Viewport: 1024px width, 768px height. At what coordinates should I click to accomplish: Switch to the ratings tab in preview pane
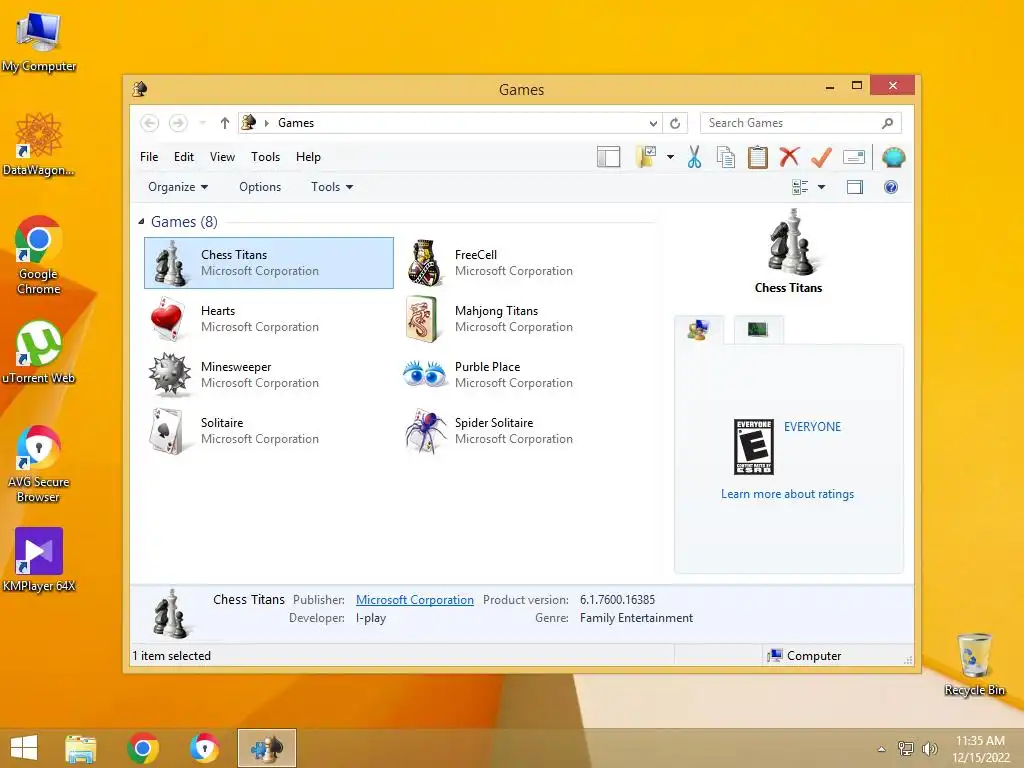[x=699, y=329]
